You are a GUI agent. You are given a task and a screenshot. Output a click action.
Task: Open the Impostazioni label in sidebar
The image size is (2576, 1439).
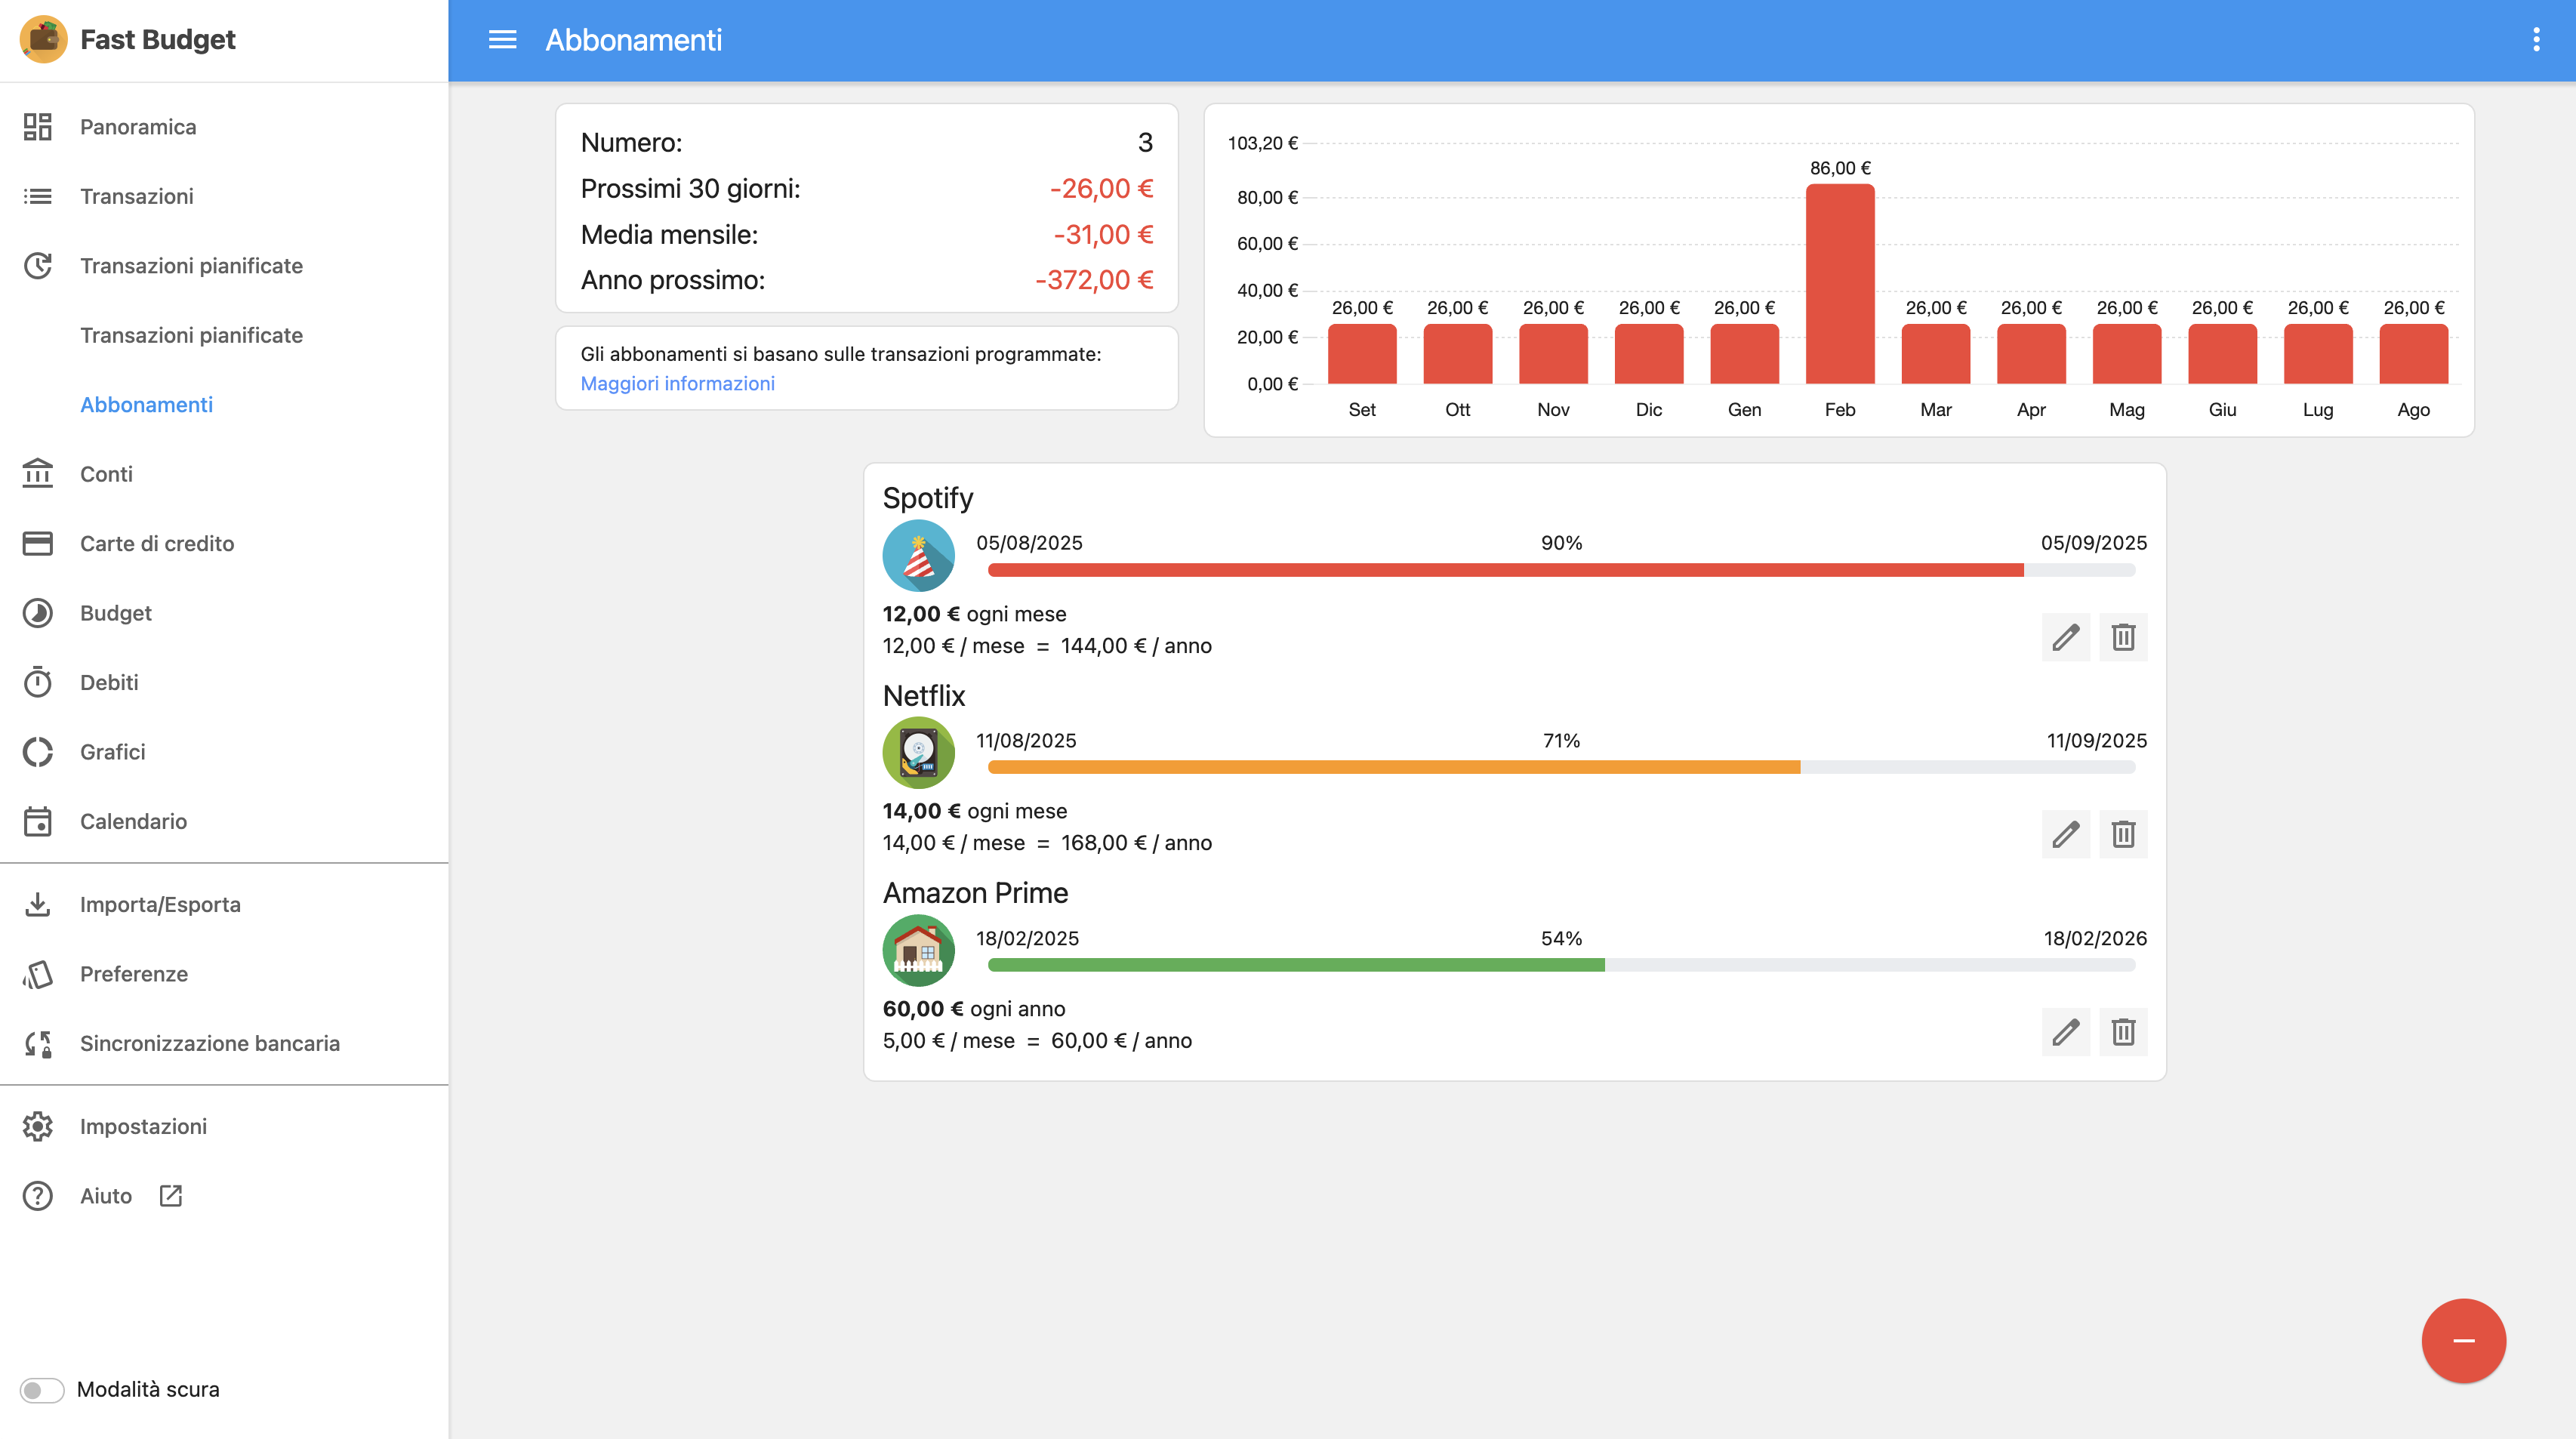coord(143,1126)
